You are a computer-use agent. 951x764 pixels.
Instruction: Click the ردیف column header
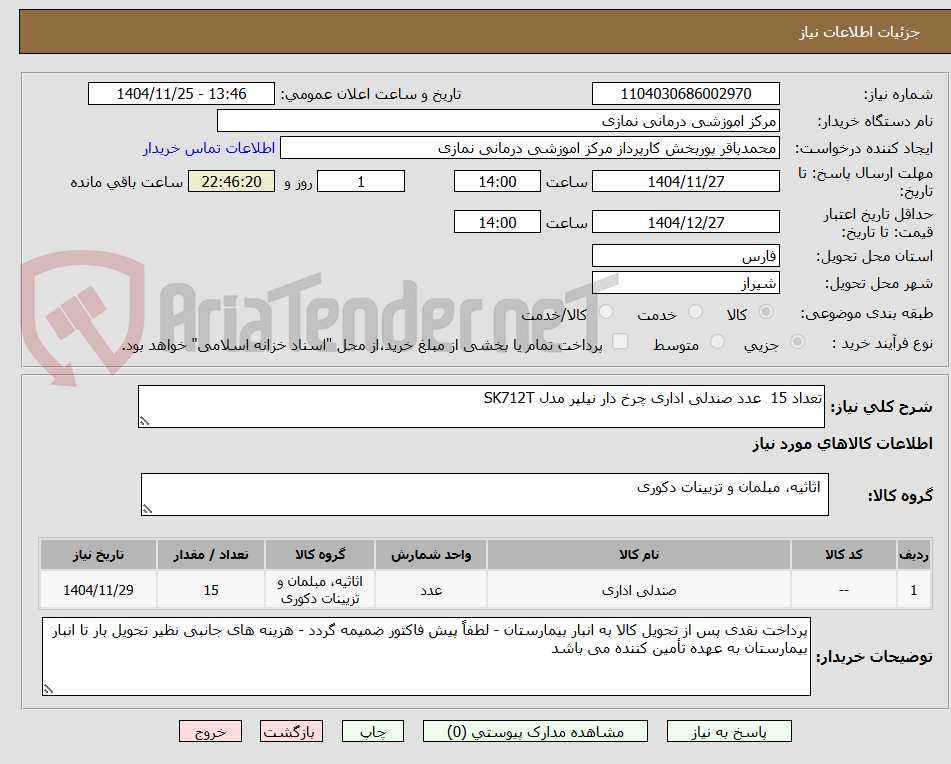914,555
